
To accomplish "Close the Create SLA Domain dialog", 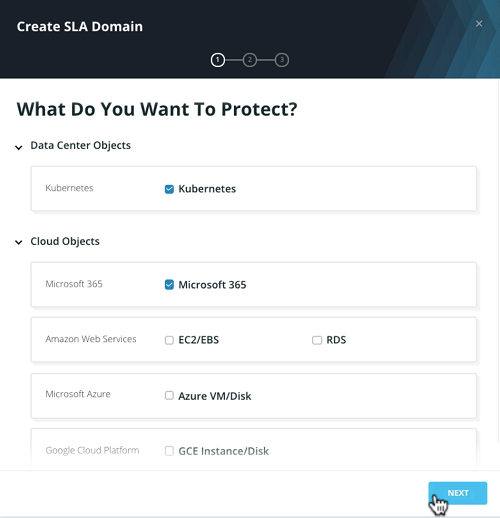I will (x=479, y=24).
